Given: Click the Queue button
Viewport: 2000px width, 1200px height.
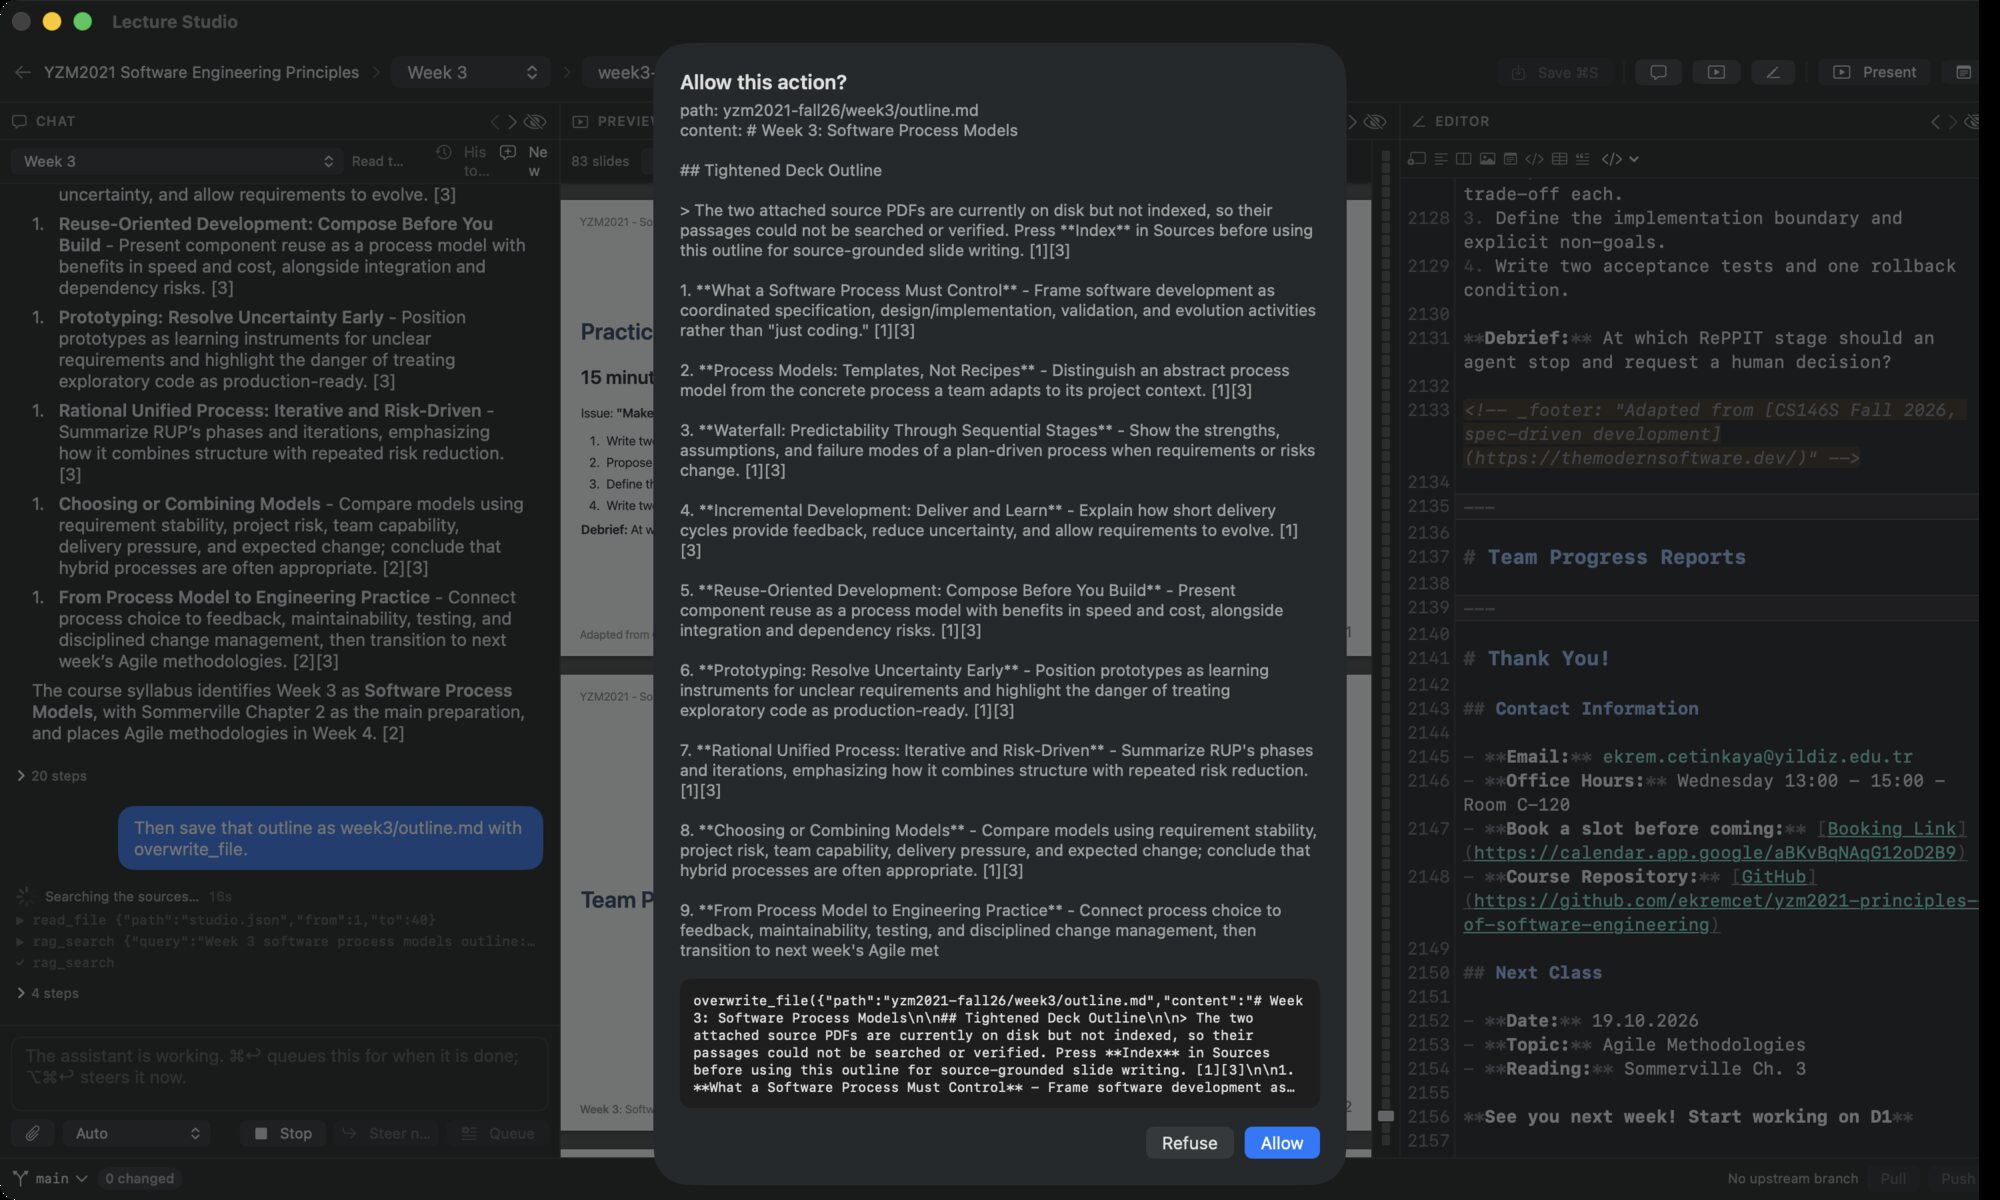Looking at the screenshot, I should (497, 1133).
